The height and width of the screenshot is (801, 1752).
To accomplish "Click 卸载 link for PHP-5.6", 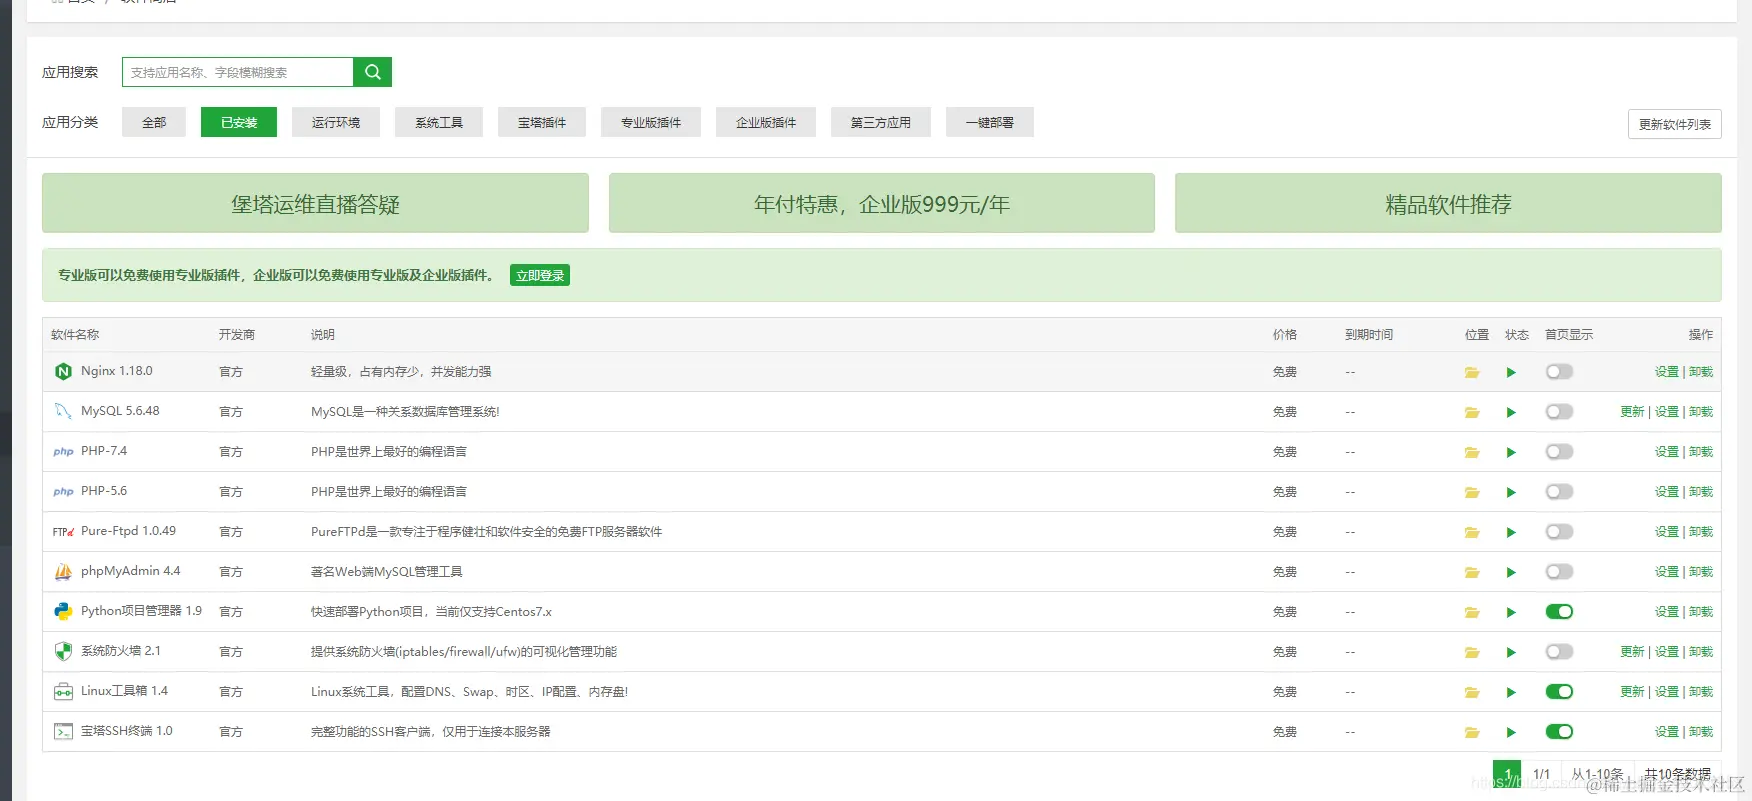I will click(x=1701, y=492).
